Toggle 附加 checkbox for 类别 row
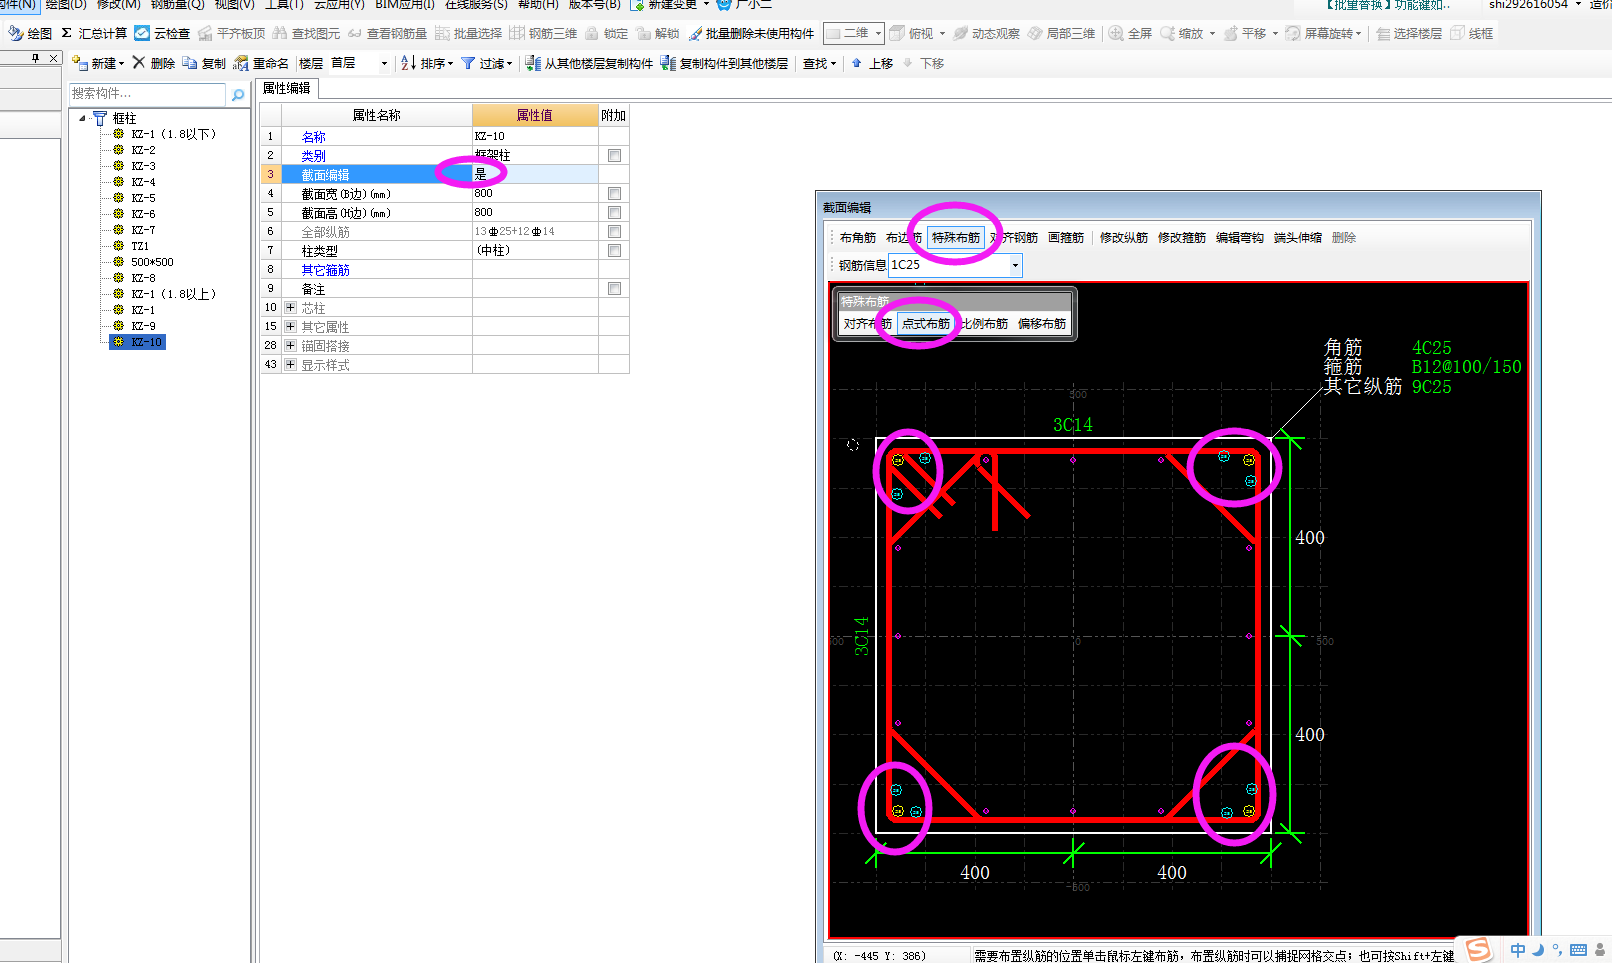The height and width of the screenshot is (963, 1612). [614, 155]
